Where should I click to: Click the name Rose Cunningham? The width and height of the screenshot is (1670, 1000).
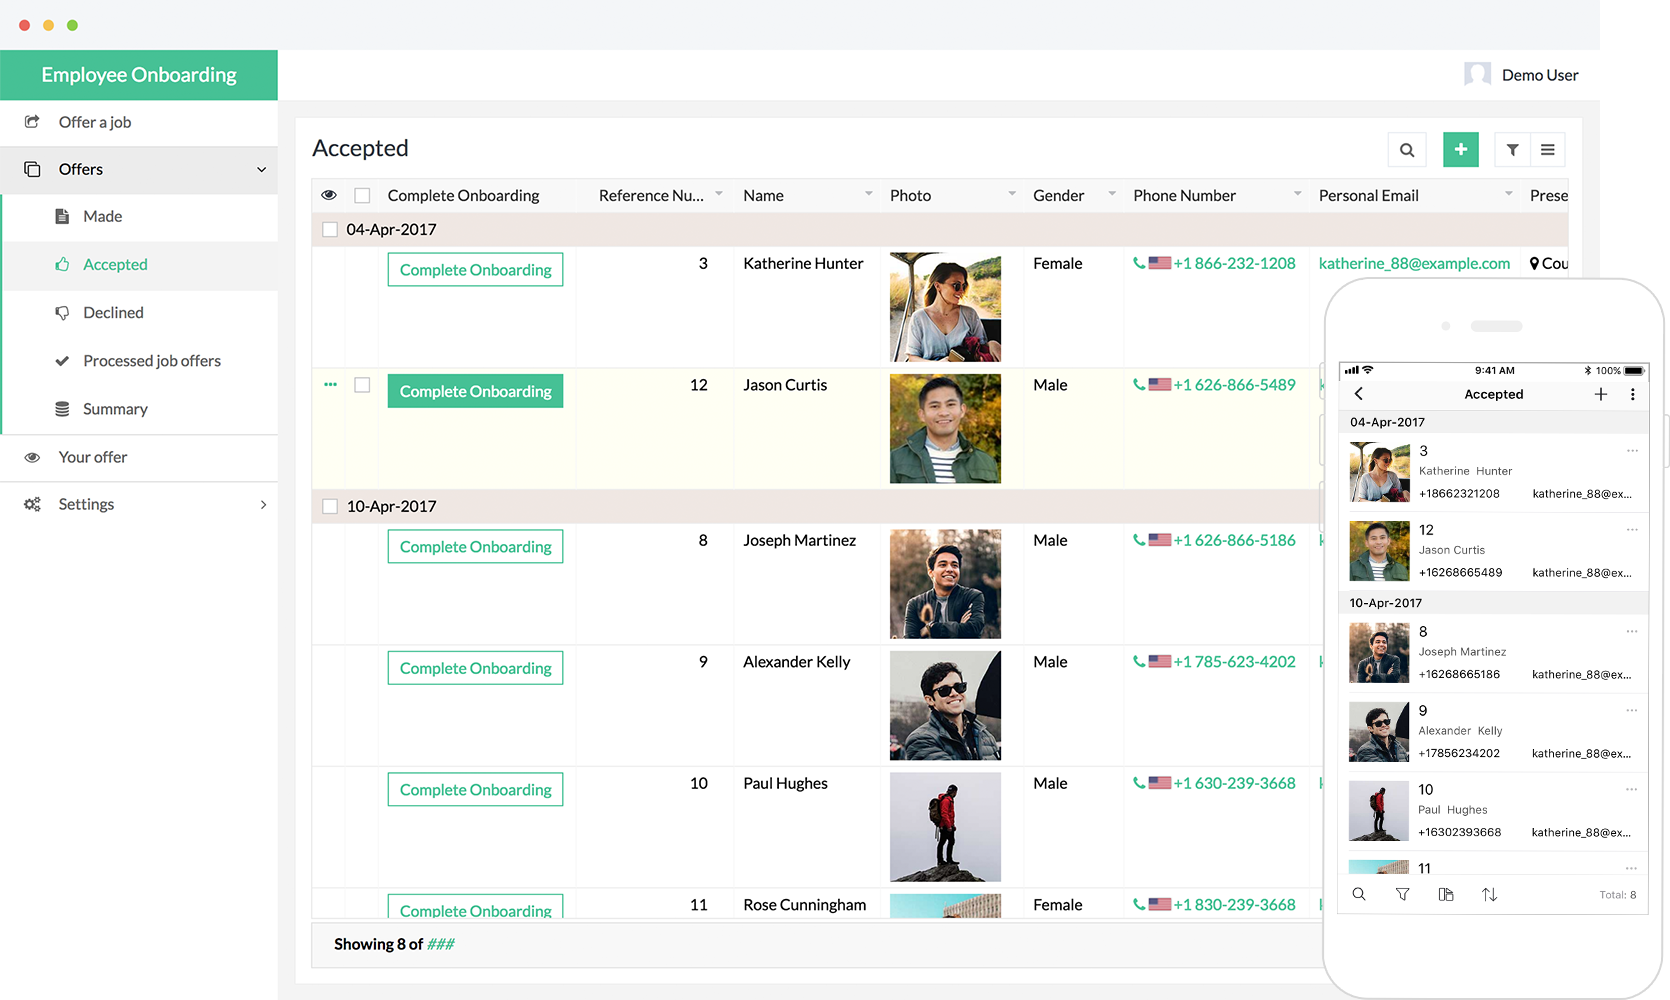[x=805, y=905]
